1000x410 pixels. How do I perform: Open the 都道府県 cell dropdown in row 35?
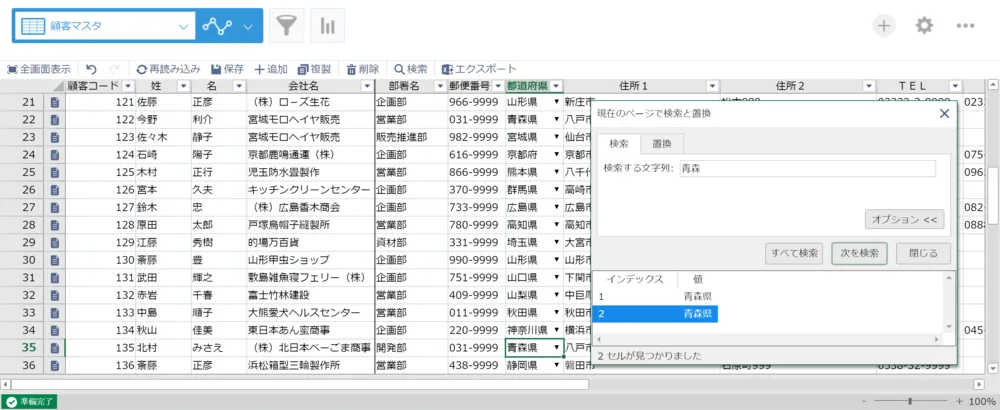556,348
